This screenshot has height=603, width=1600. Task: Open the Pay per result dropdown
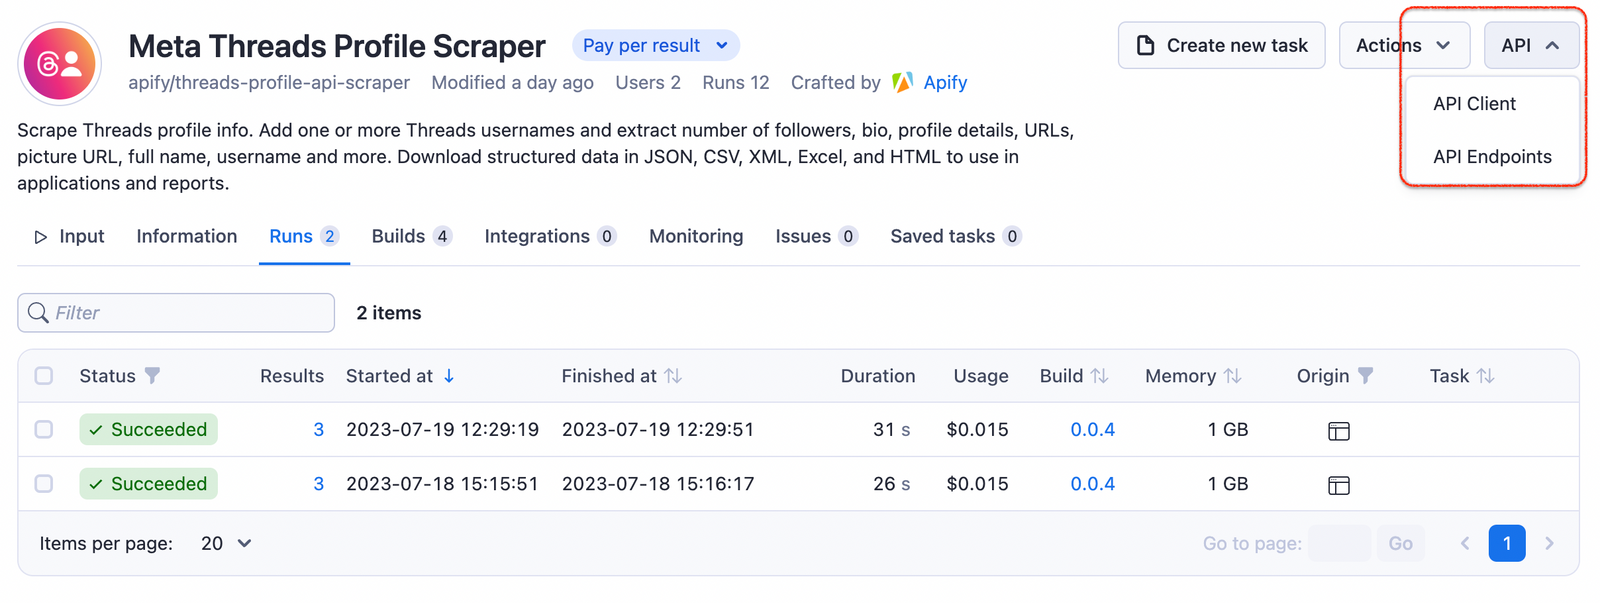coord(655,45)
